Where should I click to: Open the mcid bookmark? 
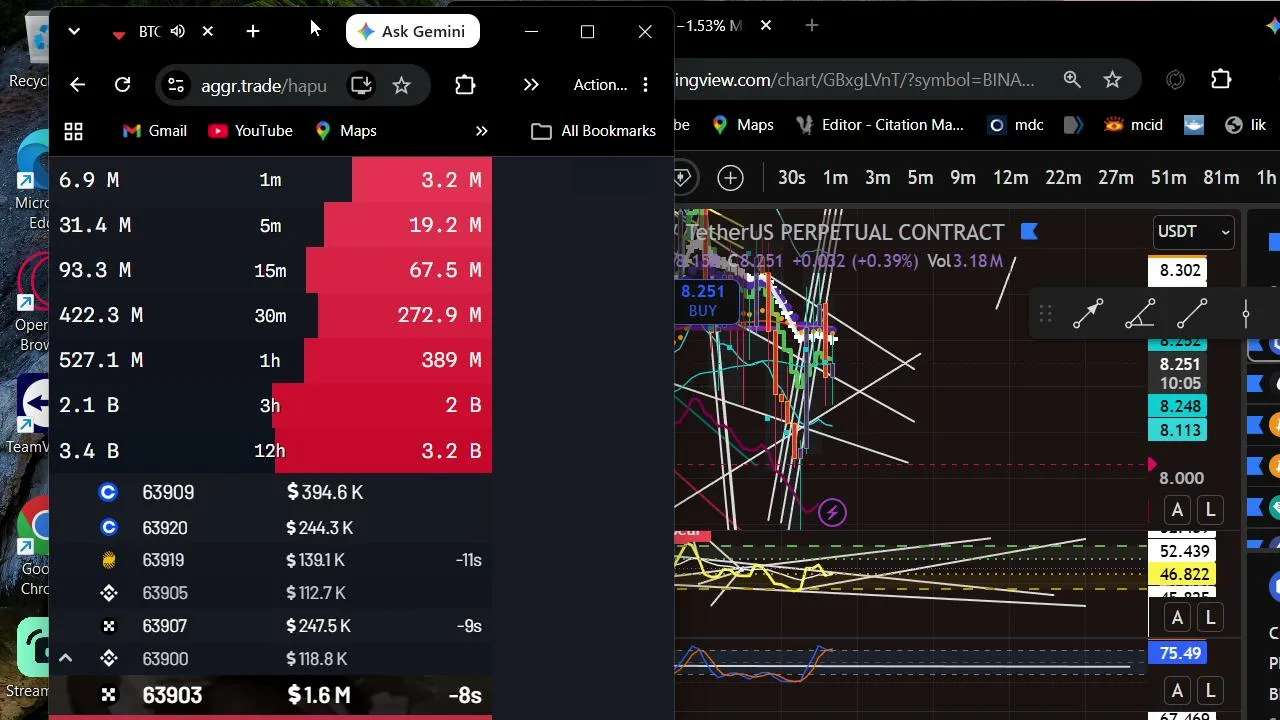(x=1134, y=125)
